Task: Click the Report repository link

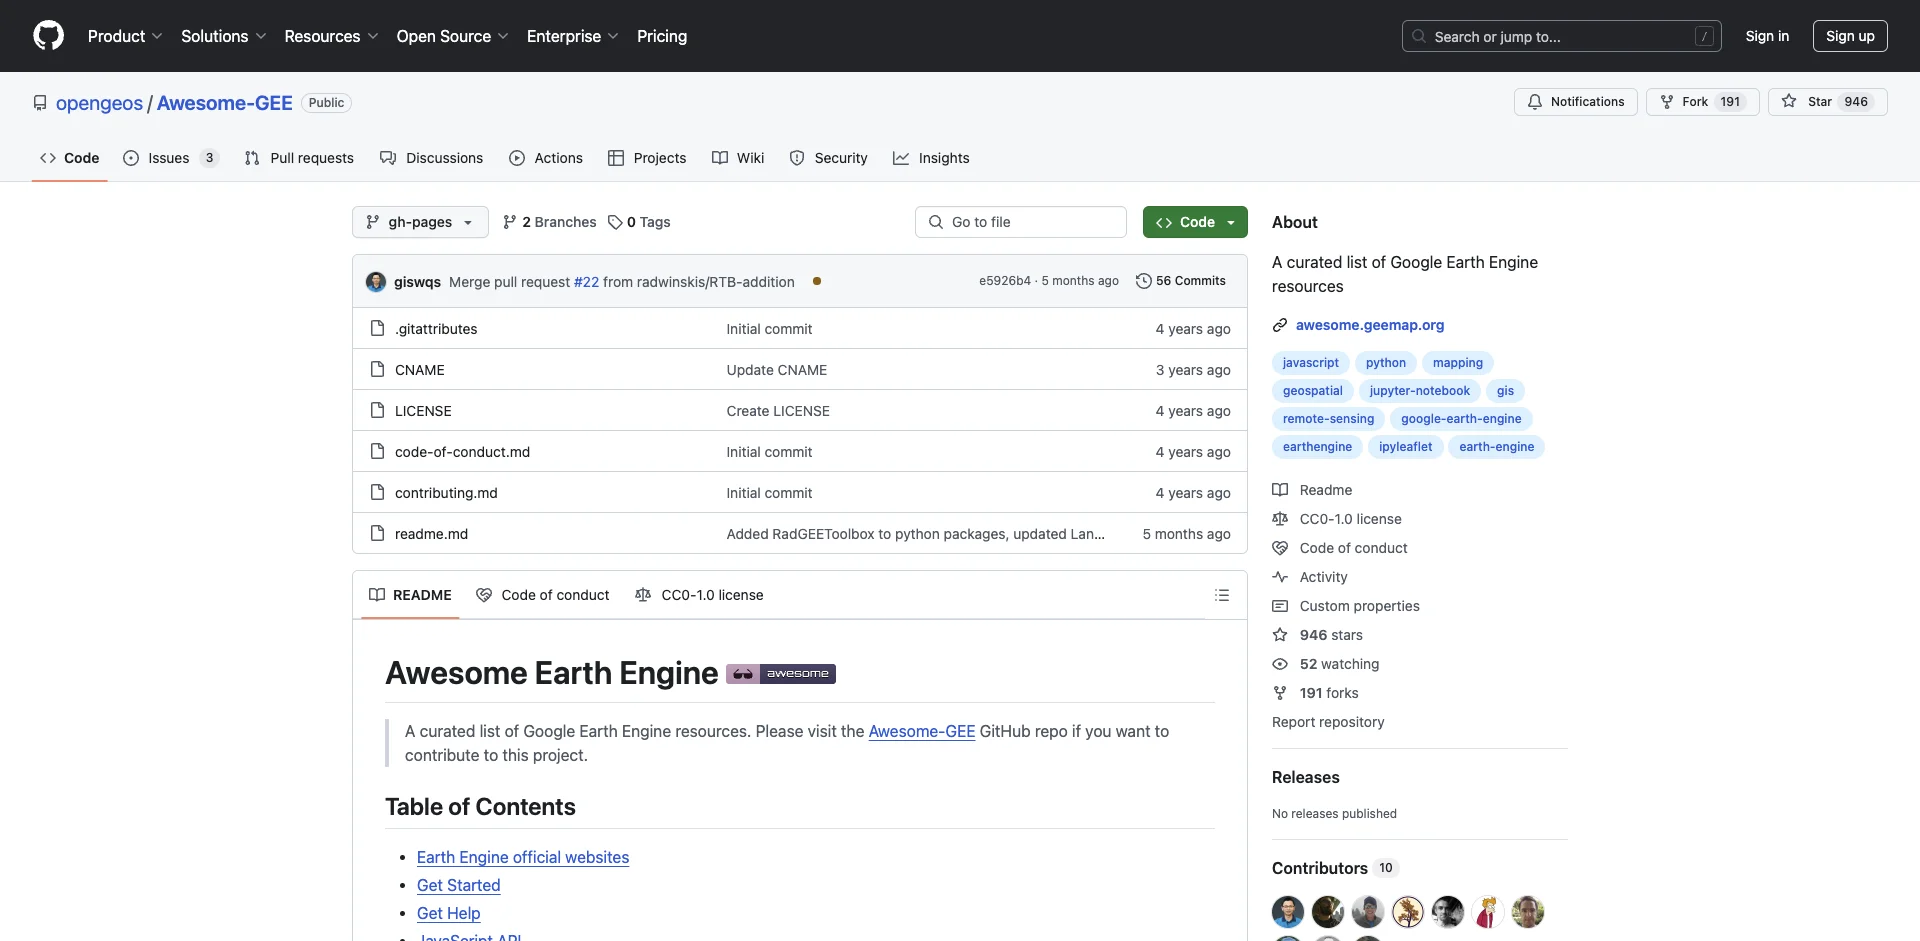Action: pos(1328,722)
